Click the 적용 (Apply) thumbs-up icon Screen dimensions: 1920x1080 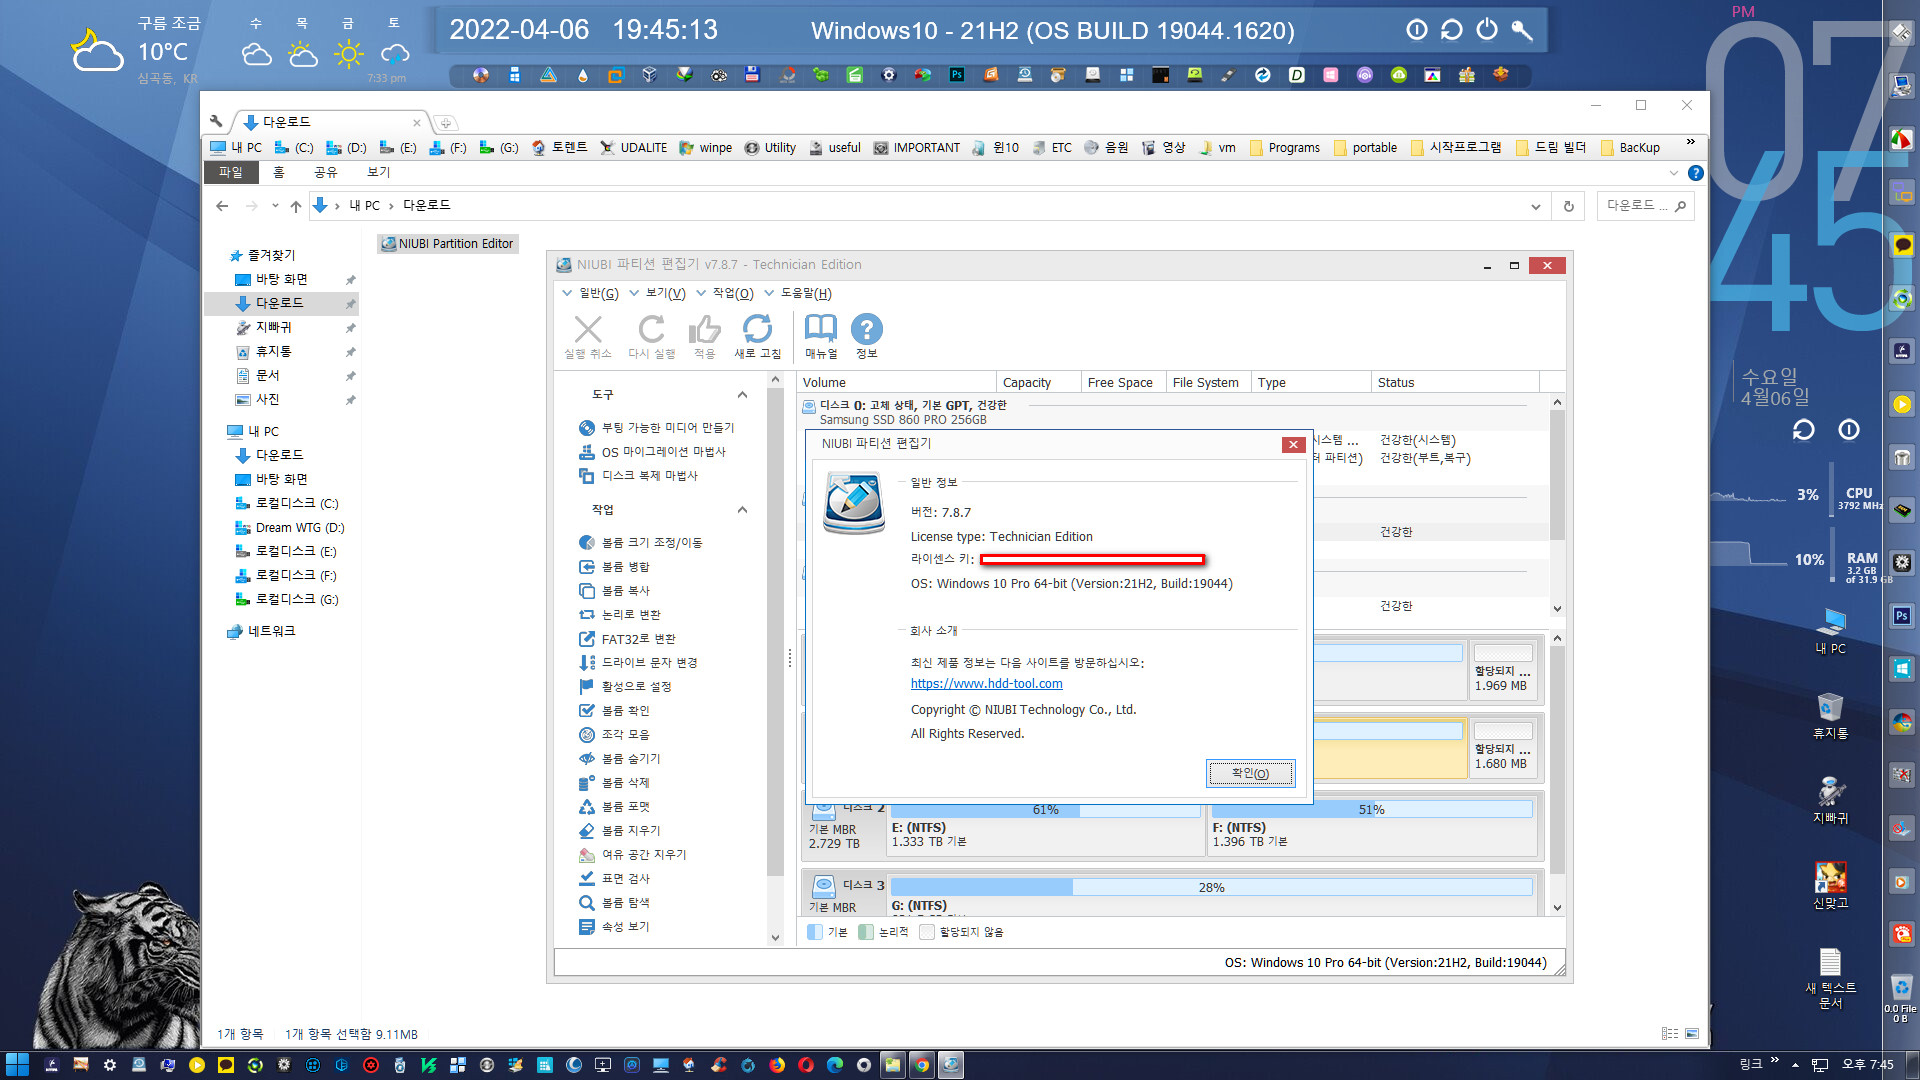tap(704, 337)
